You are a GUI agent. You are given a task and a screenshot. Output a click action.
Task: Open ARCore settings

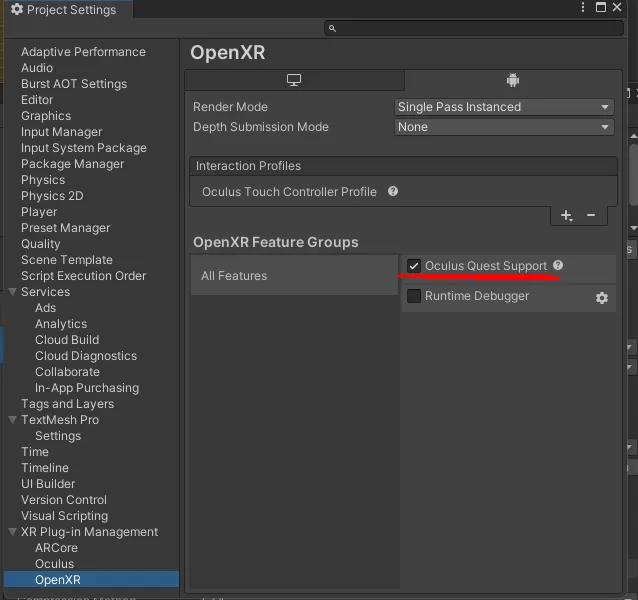click(x=57, y=548)
